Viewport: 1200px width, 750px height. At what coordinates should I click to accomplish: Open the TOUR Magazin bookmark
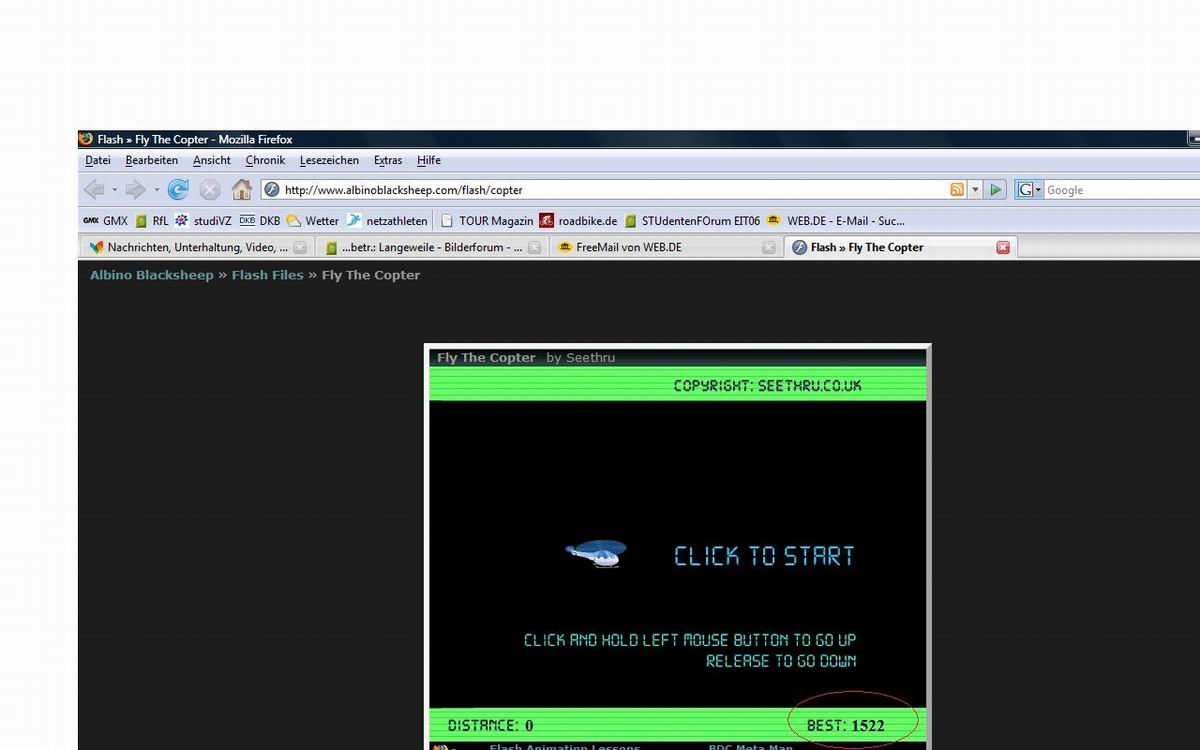(486, 221)
